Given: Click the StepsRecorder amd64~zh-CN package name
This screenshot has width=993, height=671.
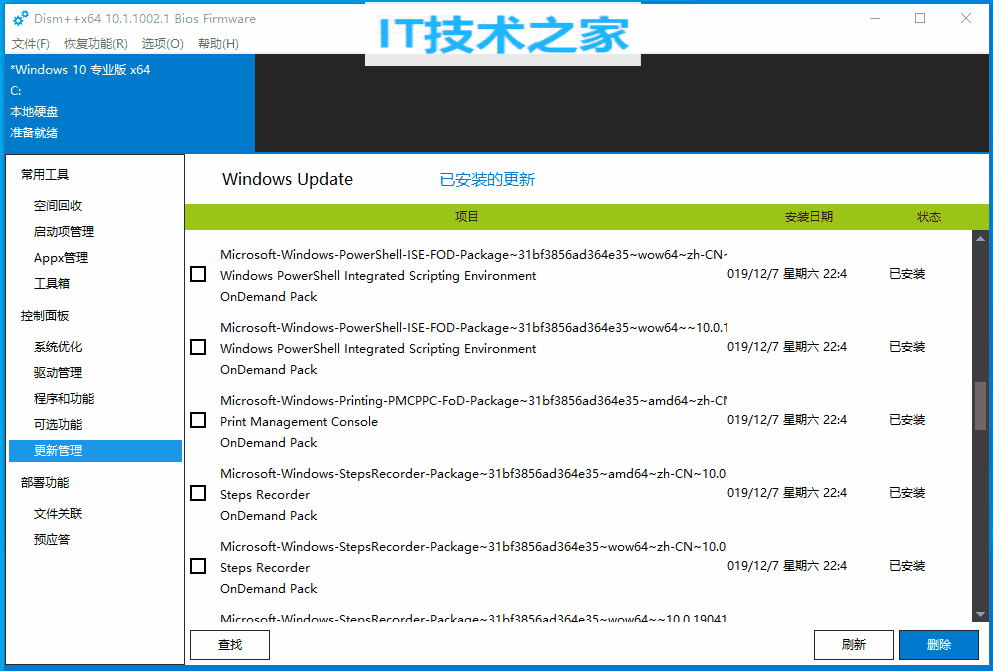Looking at the screenshot, I should pyautogui.click(x=473, y=473).
